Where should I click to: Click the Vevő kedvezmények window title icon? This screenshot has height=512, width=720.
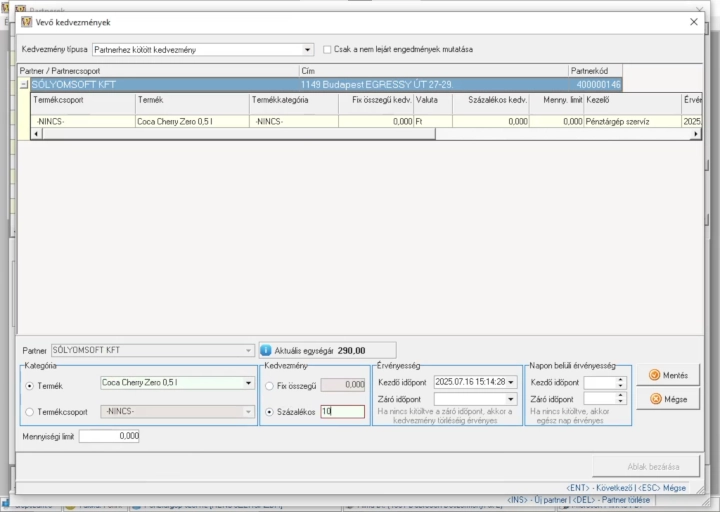(x=27, y=22)
